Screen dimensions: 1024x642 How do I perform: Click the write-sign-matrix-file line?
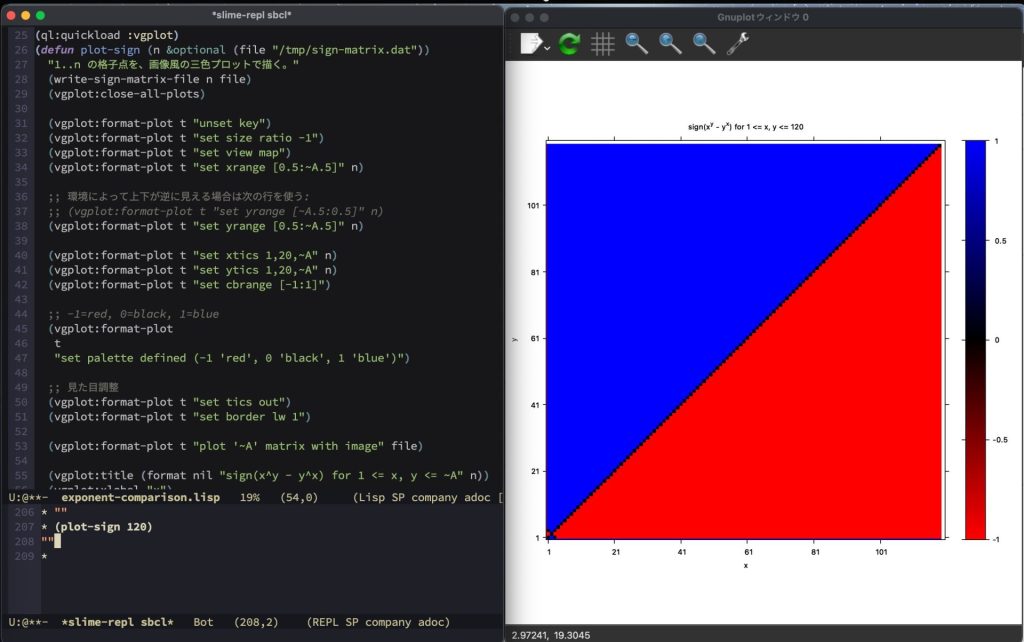tap(150, 79)
